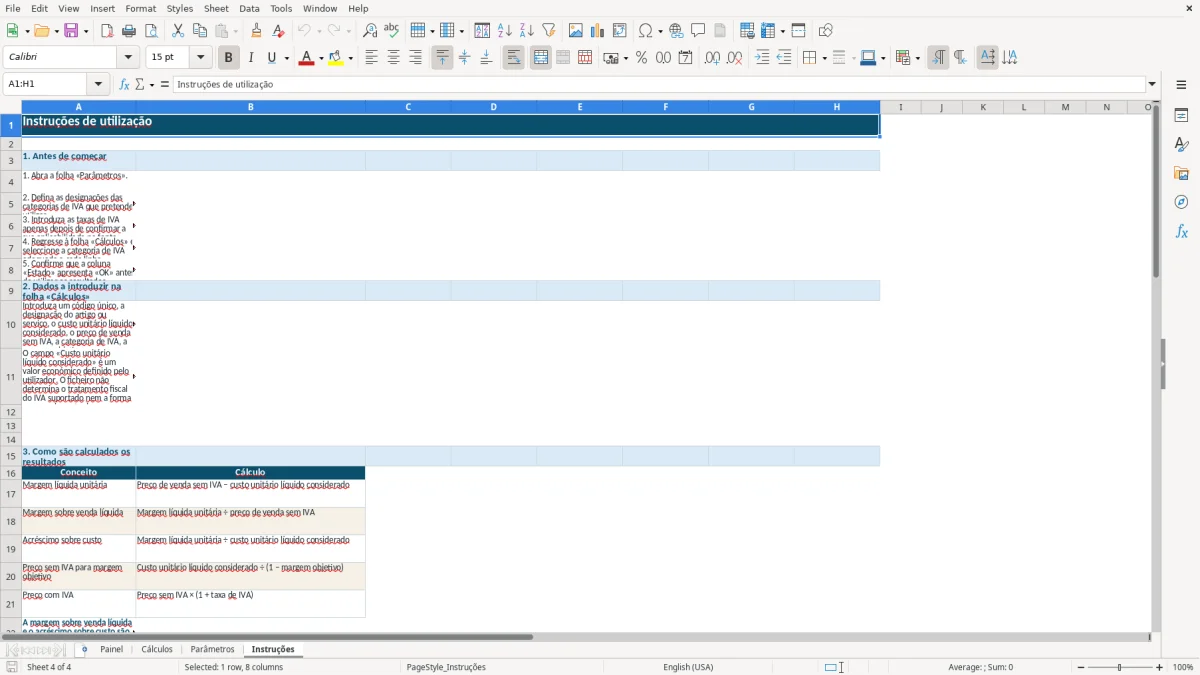Open the 15 pt font size dropdown
The height and width of the screenshot is (675, 1200).
201,58
